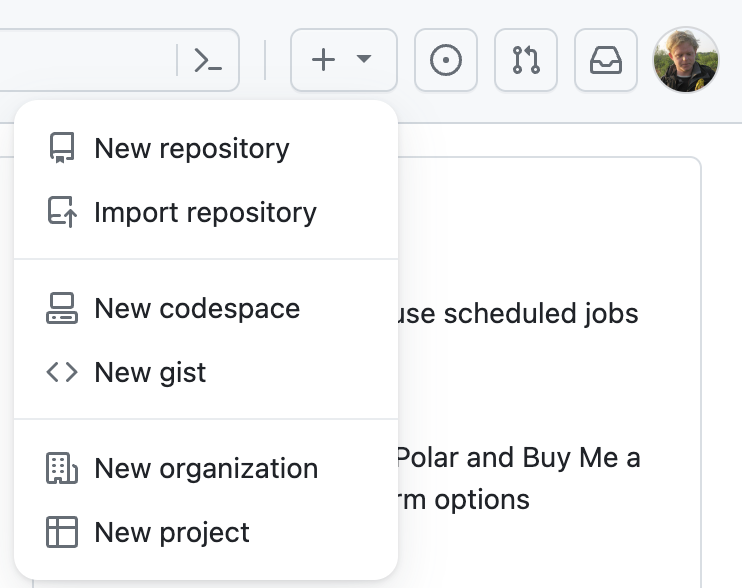The image size is (742, 588).
Task: Choose "Import repository" menu entry
Action: (x=205, y=212)
